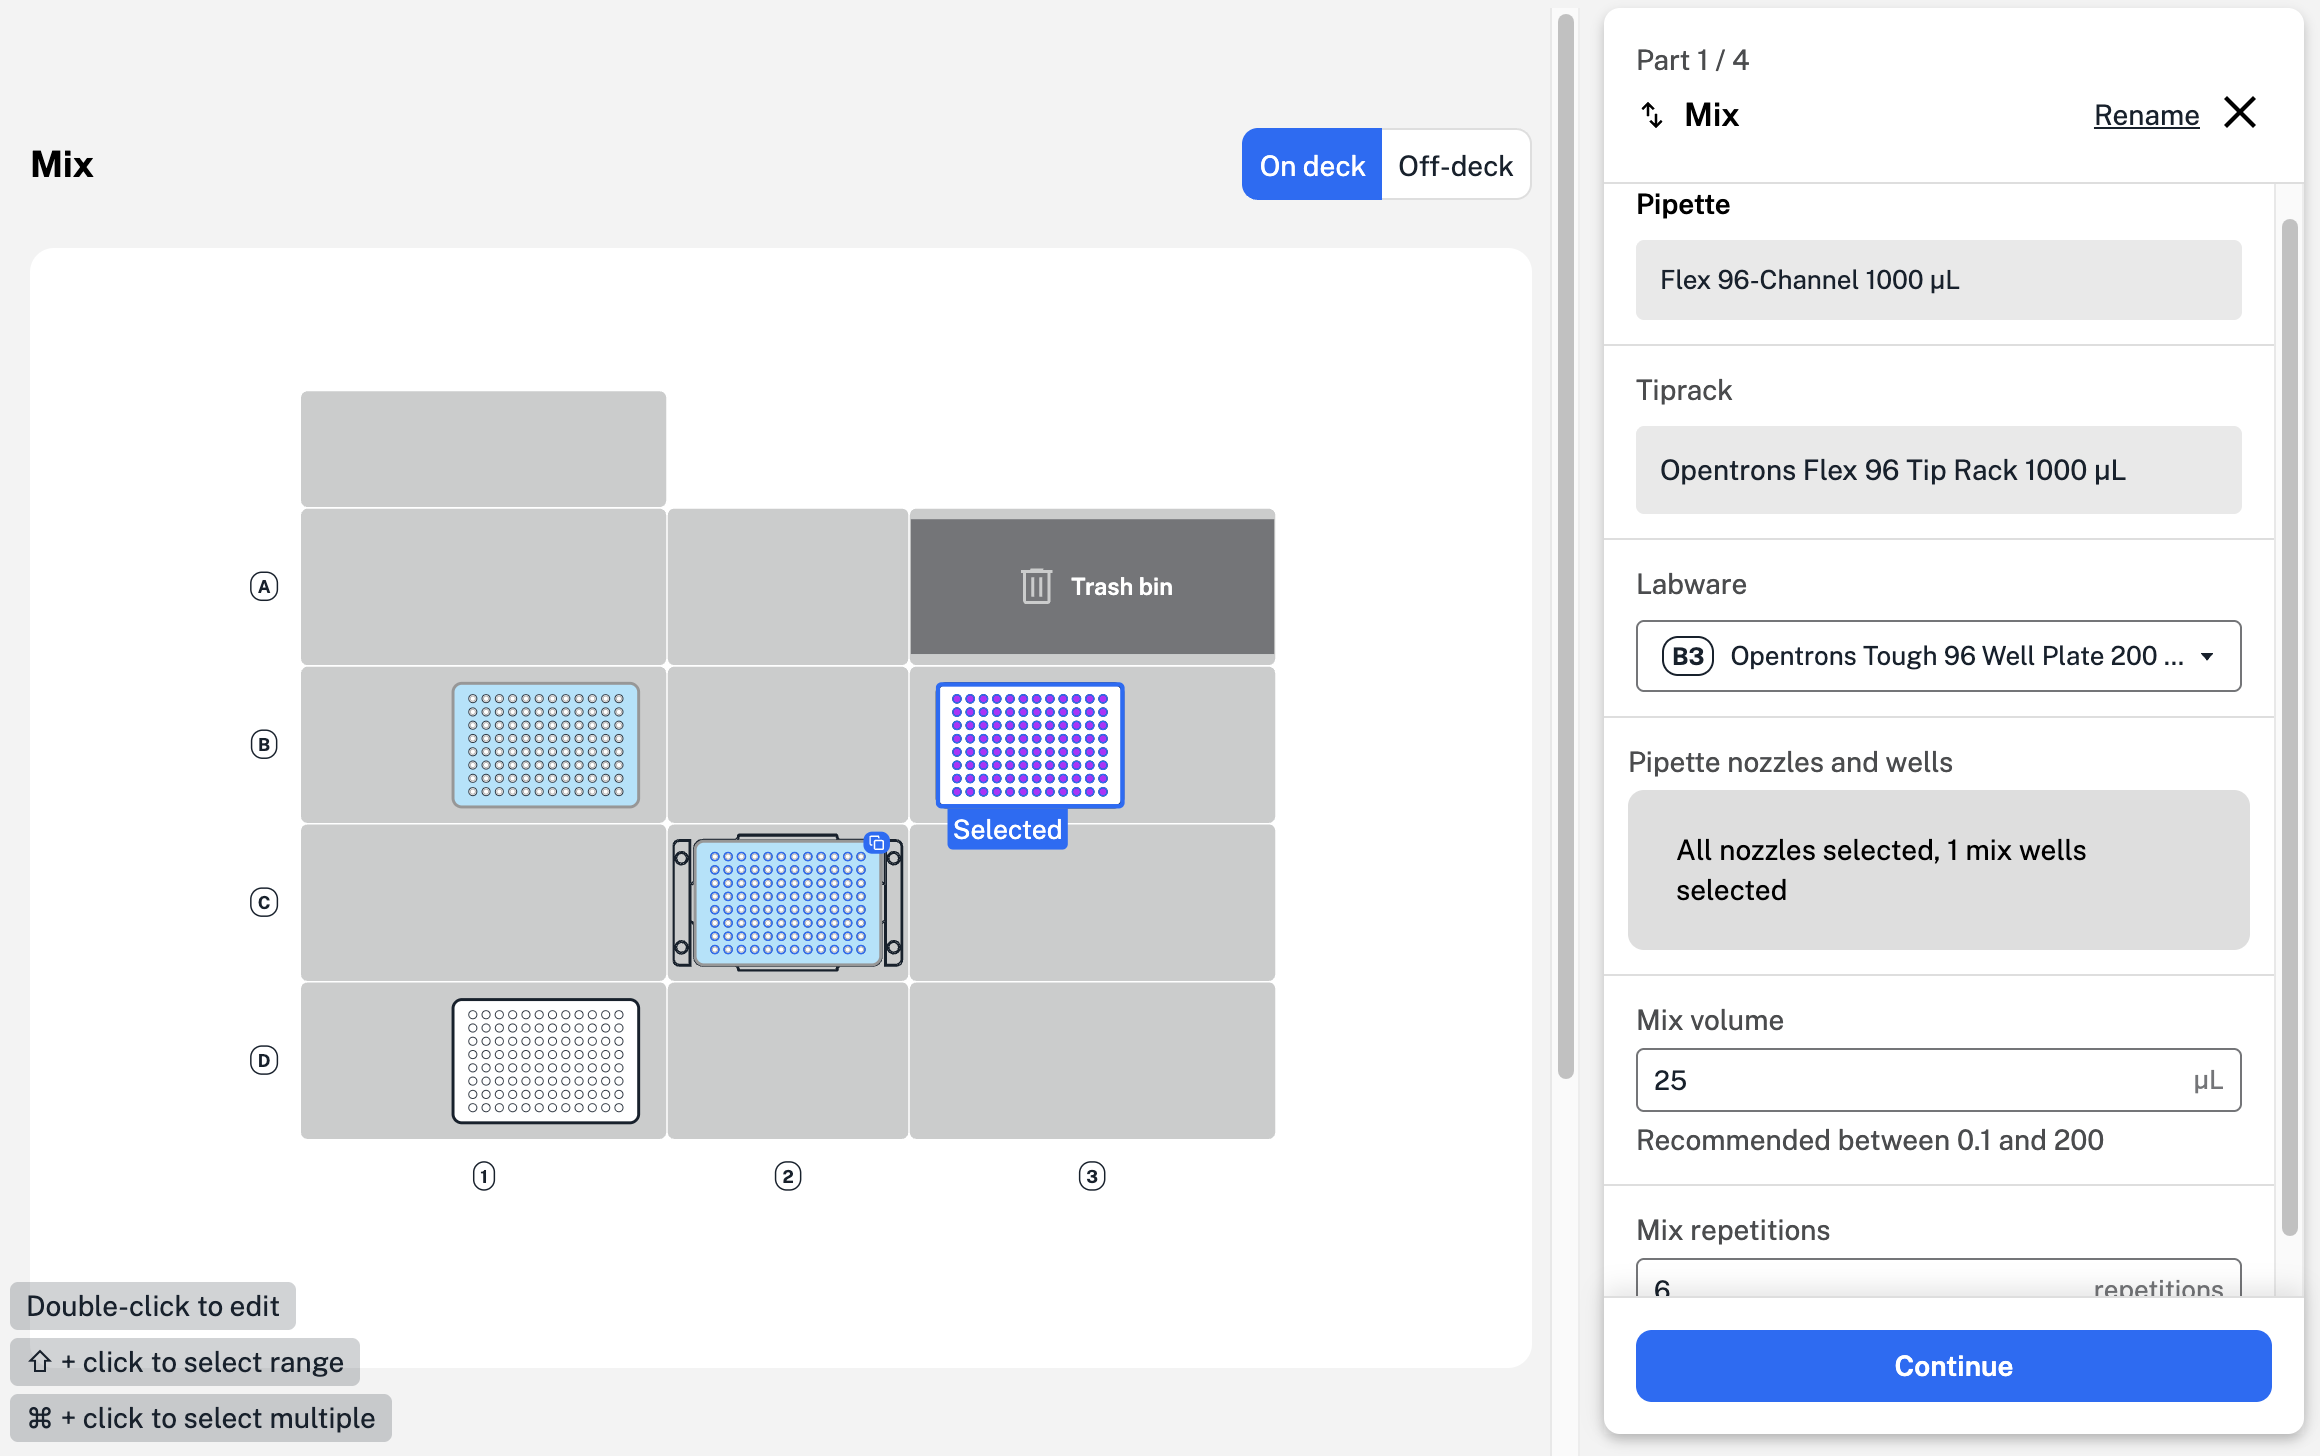Select the blue well plate in slot B1
2320x1456 pixels.
click(545, 745)
